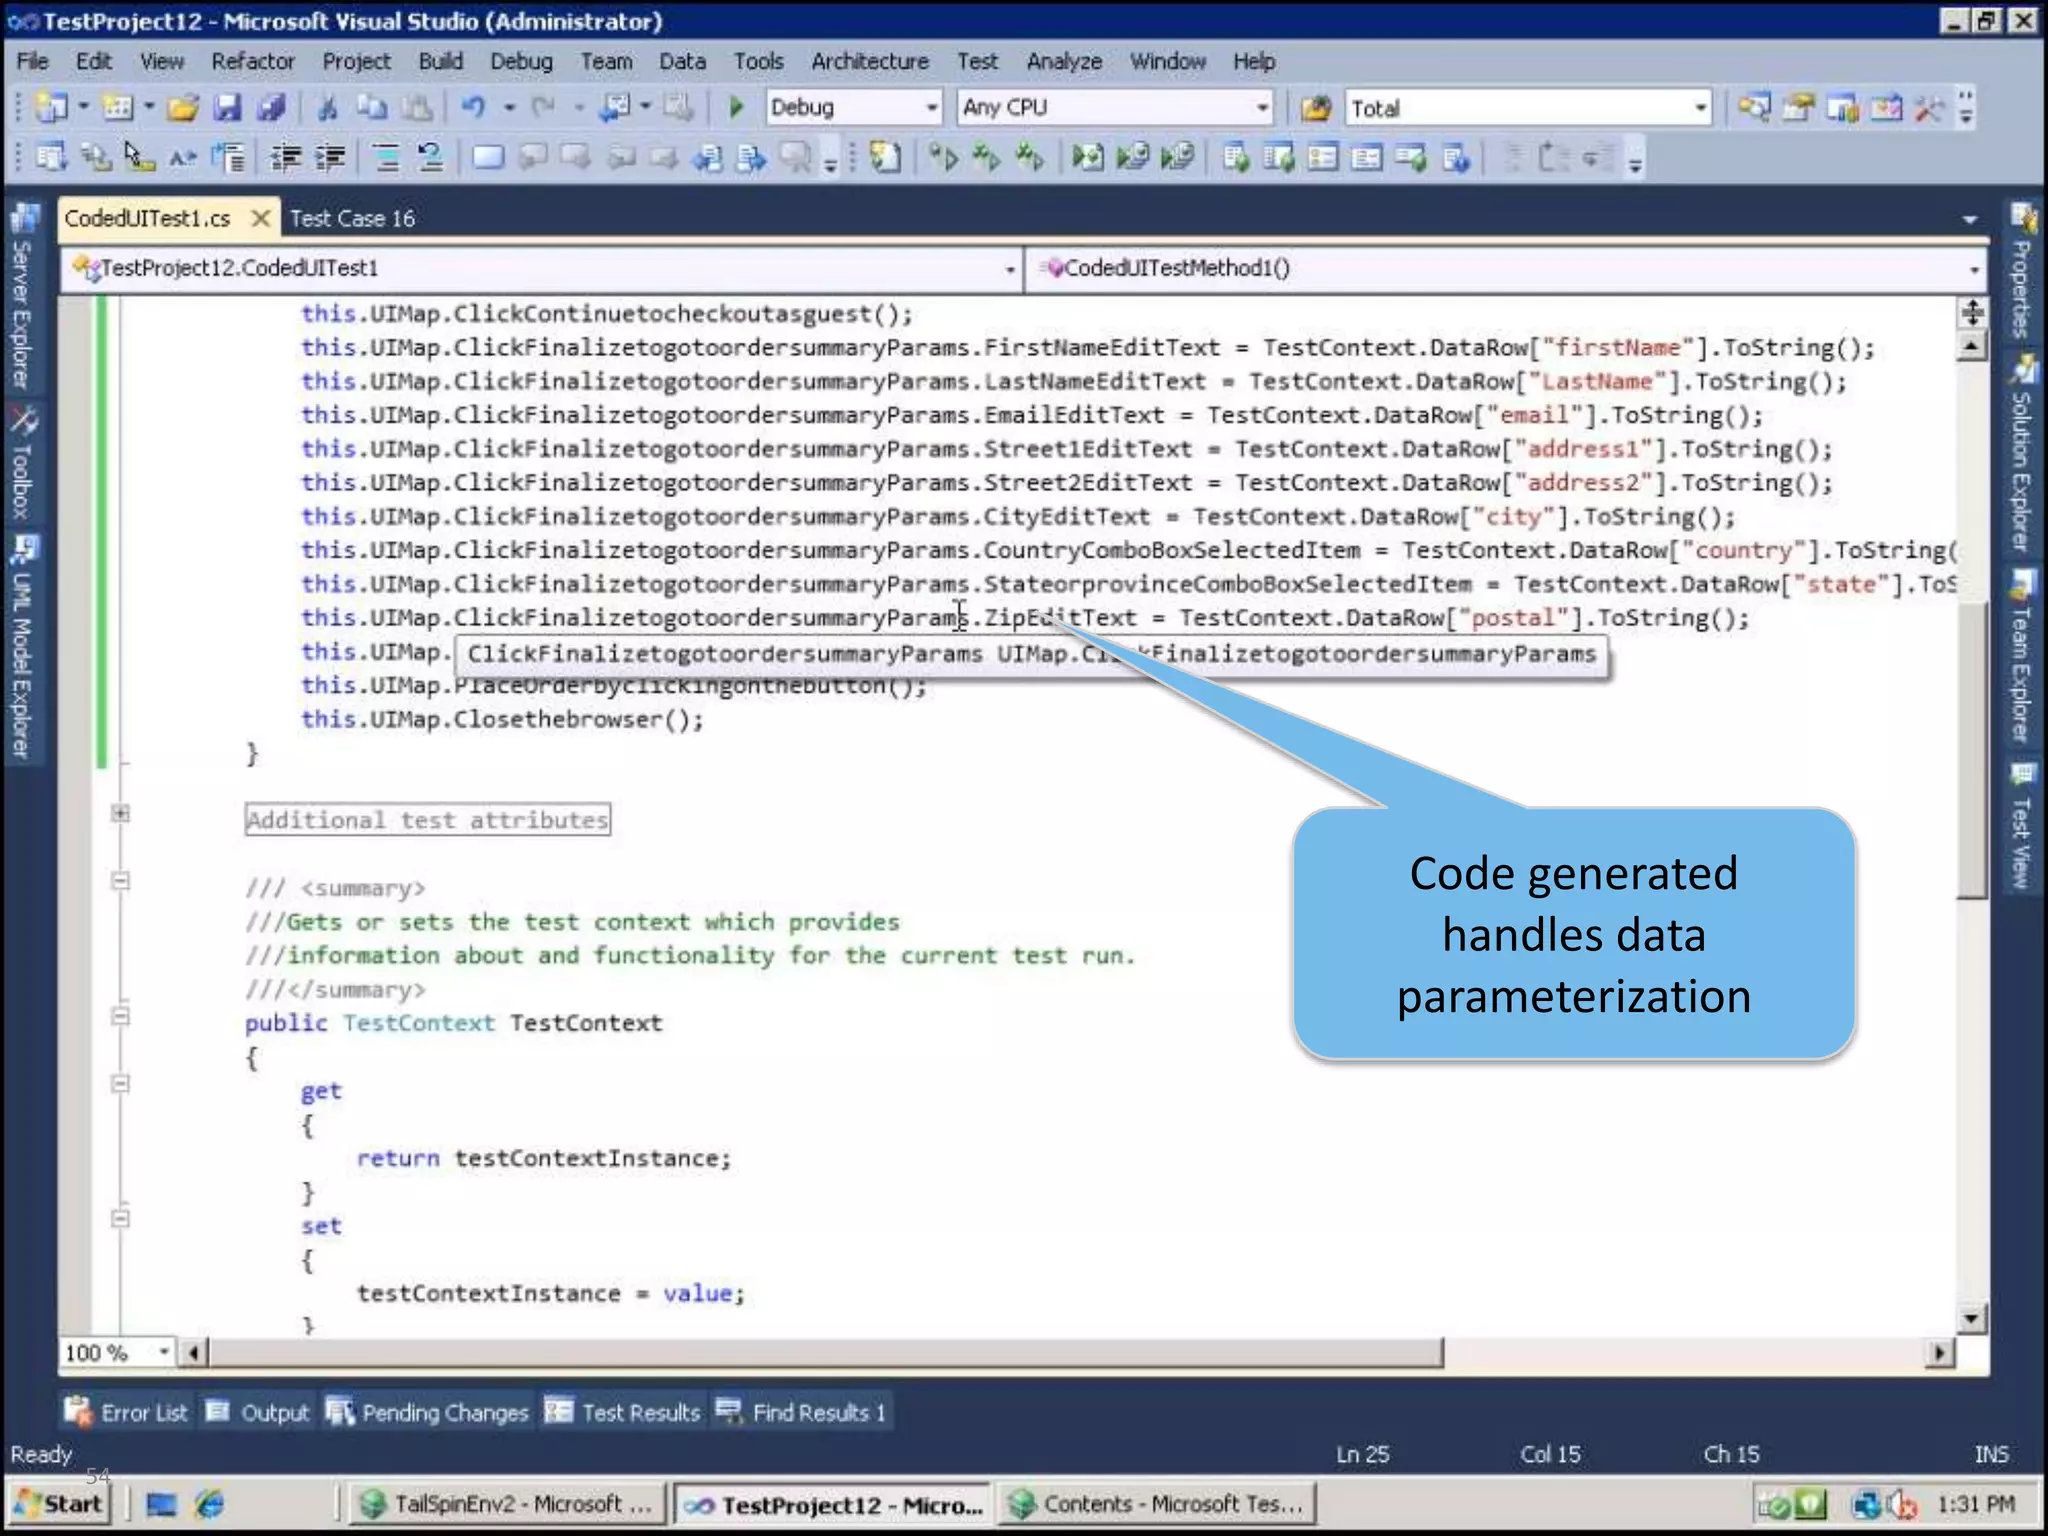This screenshot has width=2048, height=1536.
Task: Click the Open File folder icon
Action: (183, 107)
